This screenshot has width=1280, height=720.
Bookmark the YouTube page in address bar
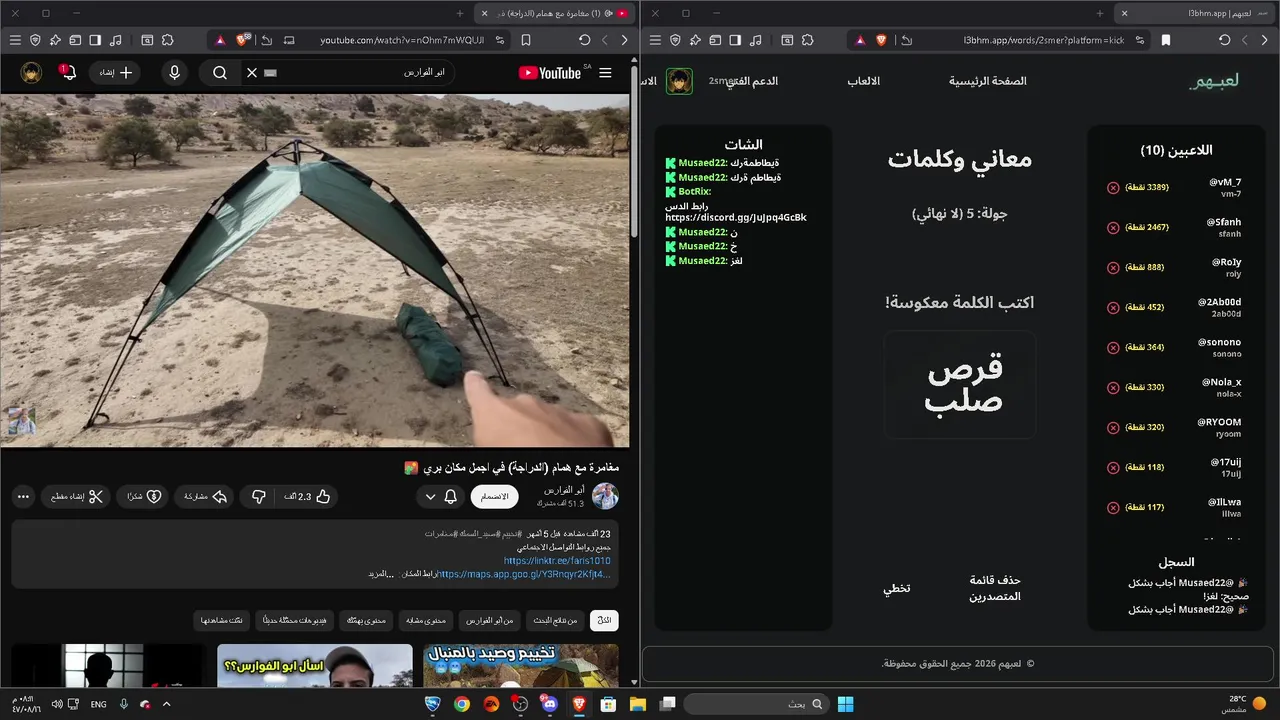pos(526,40)
